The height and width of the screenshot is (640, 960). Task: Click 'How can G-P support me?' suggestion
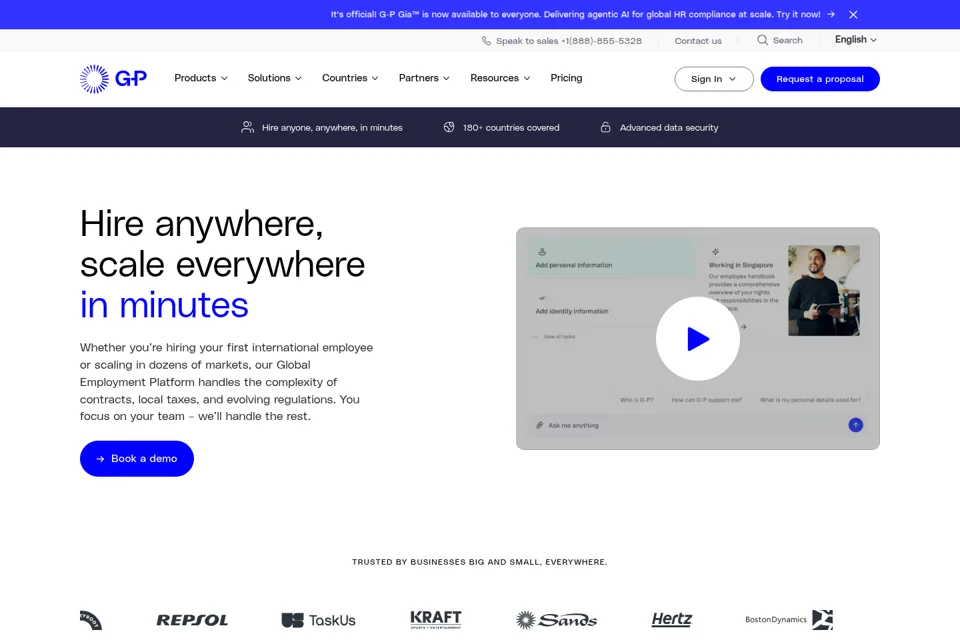707,400
